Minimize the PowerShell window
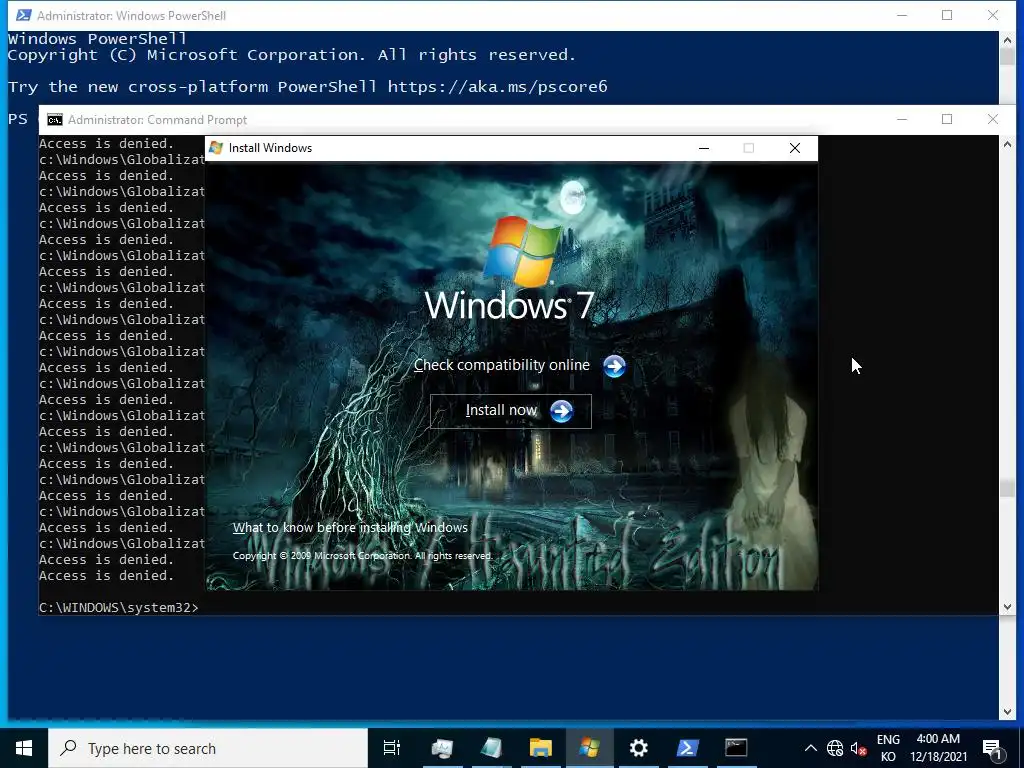The image size is (1024, 768). 902,15
